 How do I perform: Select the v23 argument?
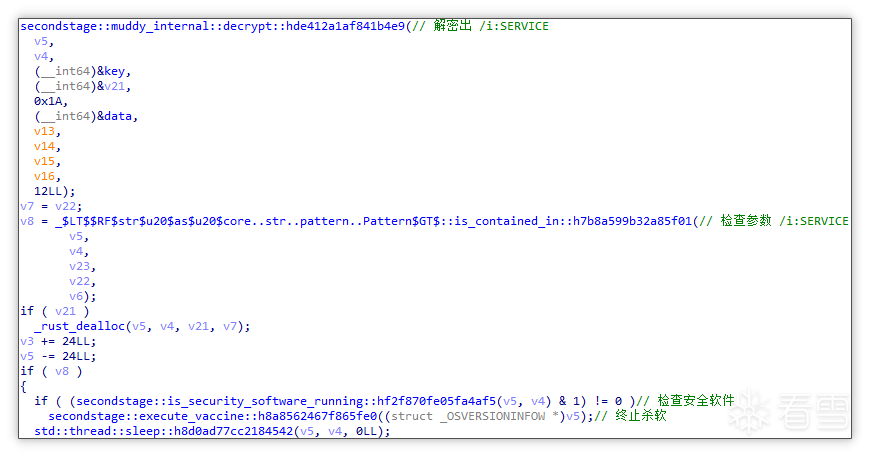coord(79,266)
